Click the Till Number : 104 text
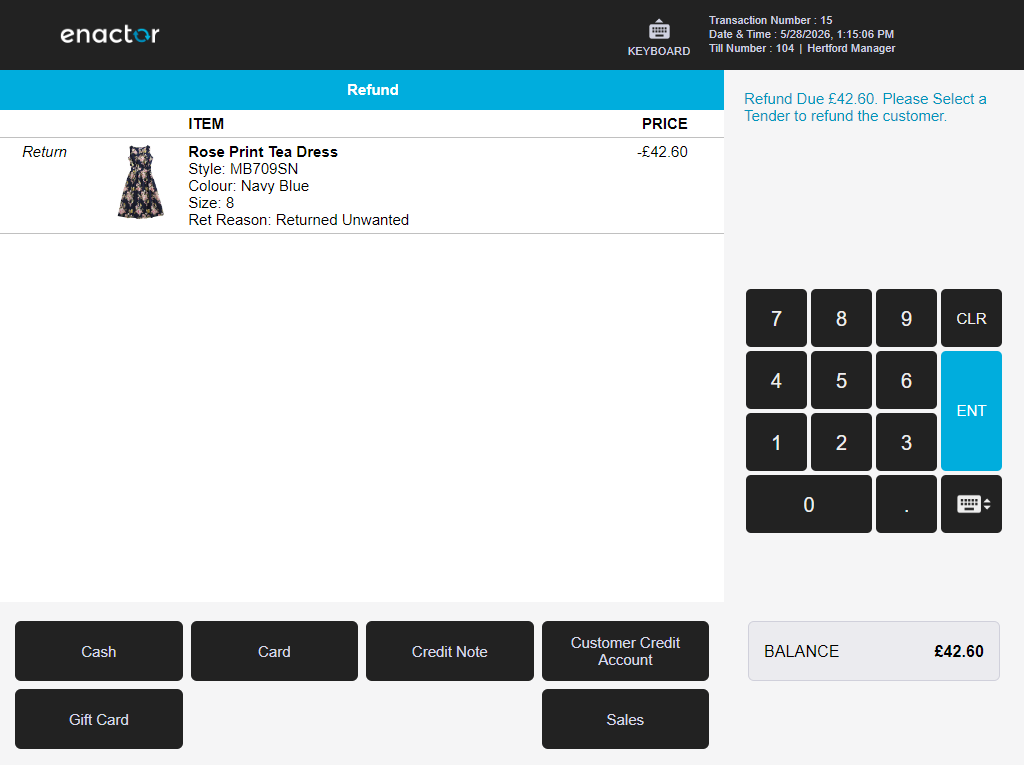The height and width of the screenshot is (765, 1024). pos(752,48)
